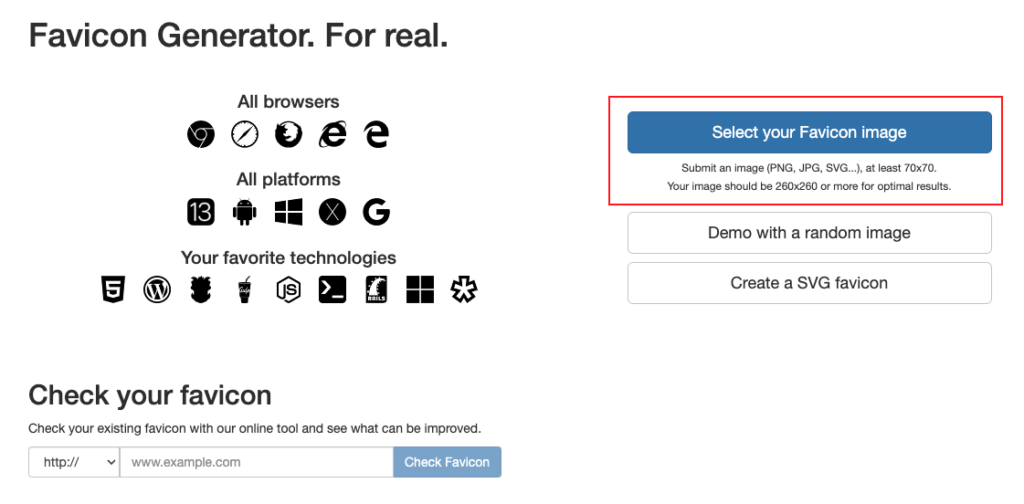
Task: Click the iOS 13 platform icon
Action: 200,212
